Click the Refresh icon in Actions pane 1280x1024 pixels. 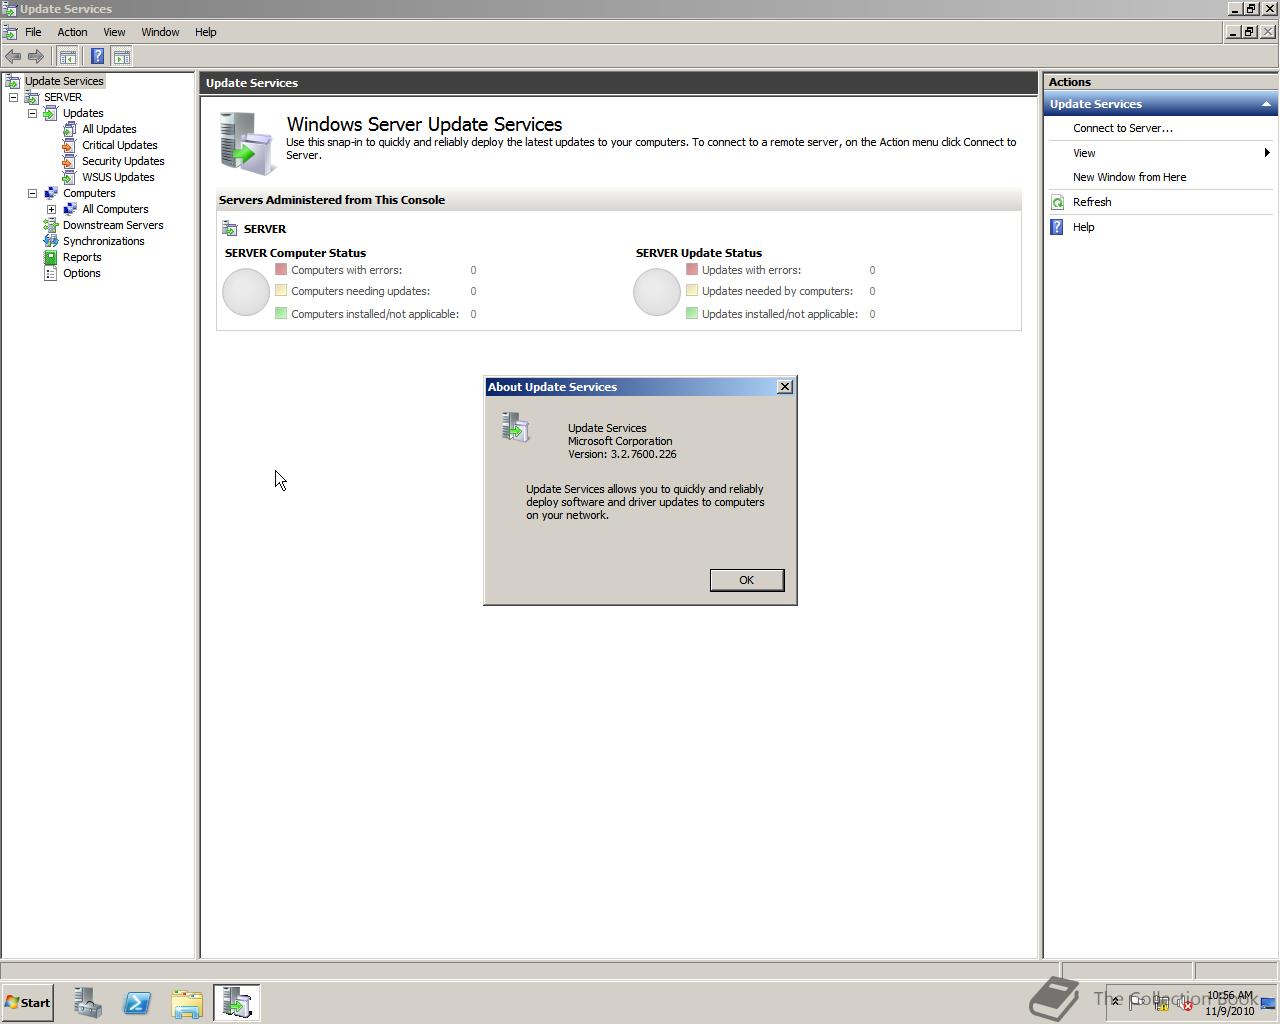(x=1057, y=202)
